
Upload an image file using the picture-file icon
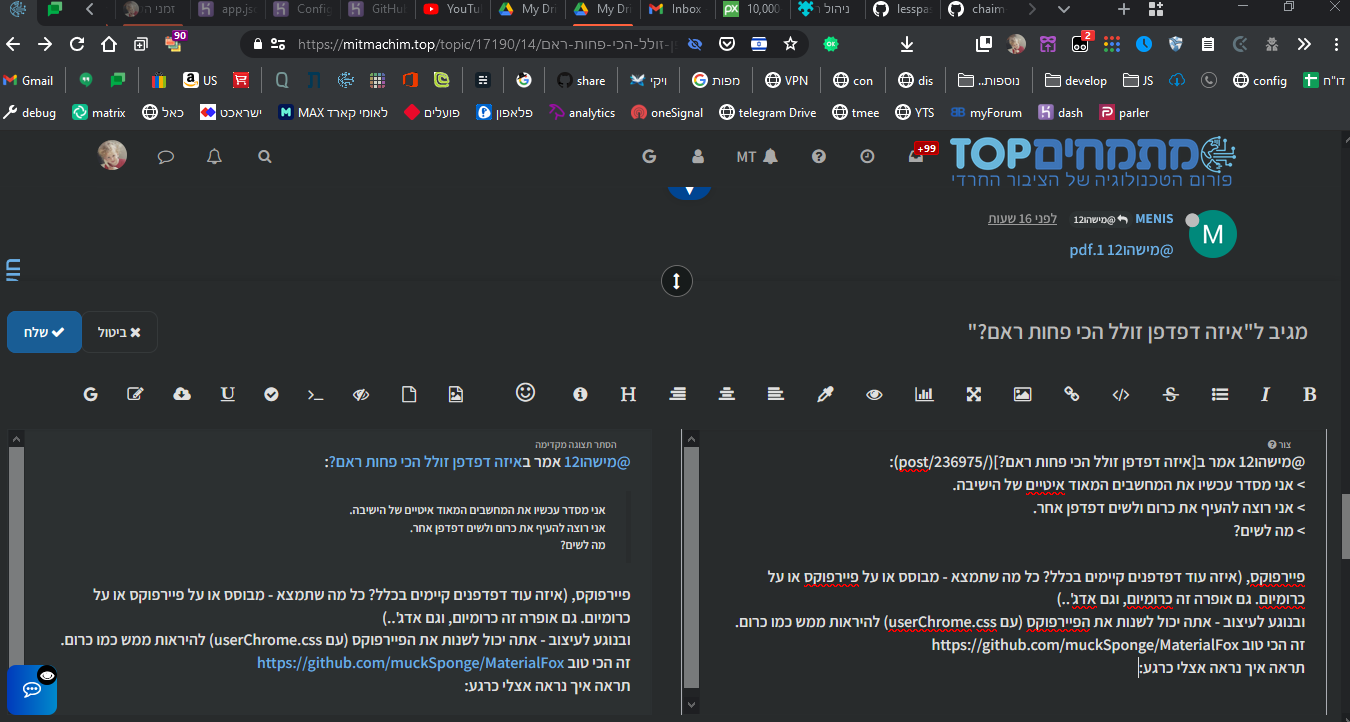456,394
